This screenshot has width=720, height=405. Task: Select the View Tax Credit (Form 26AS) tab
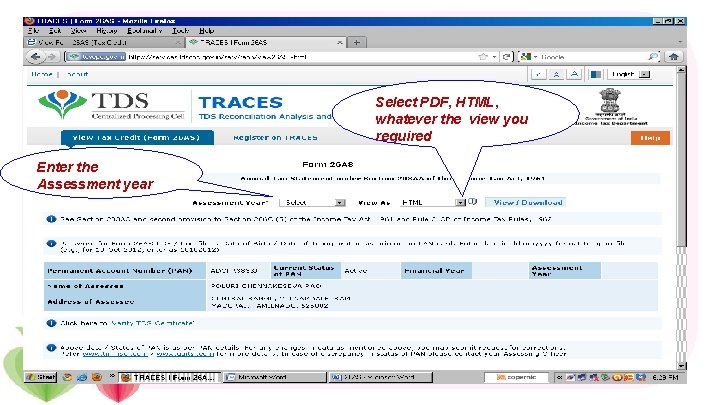(137, 137)
